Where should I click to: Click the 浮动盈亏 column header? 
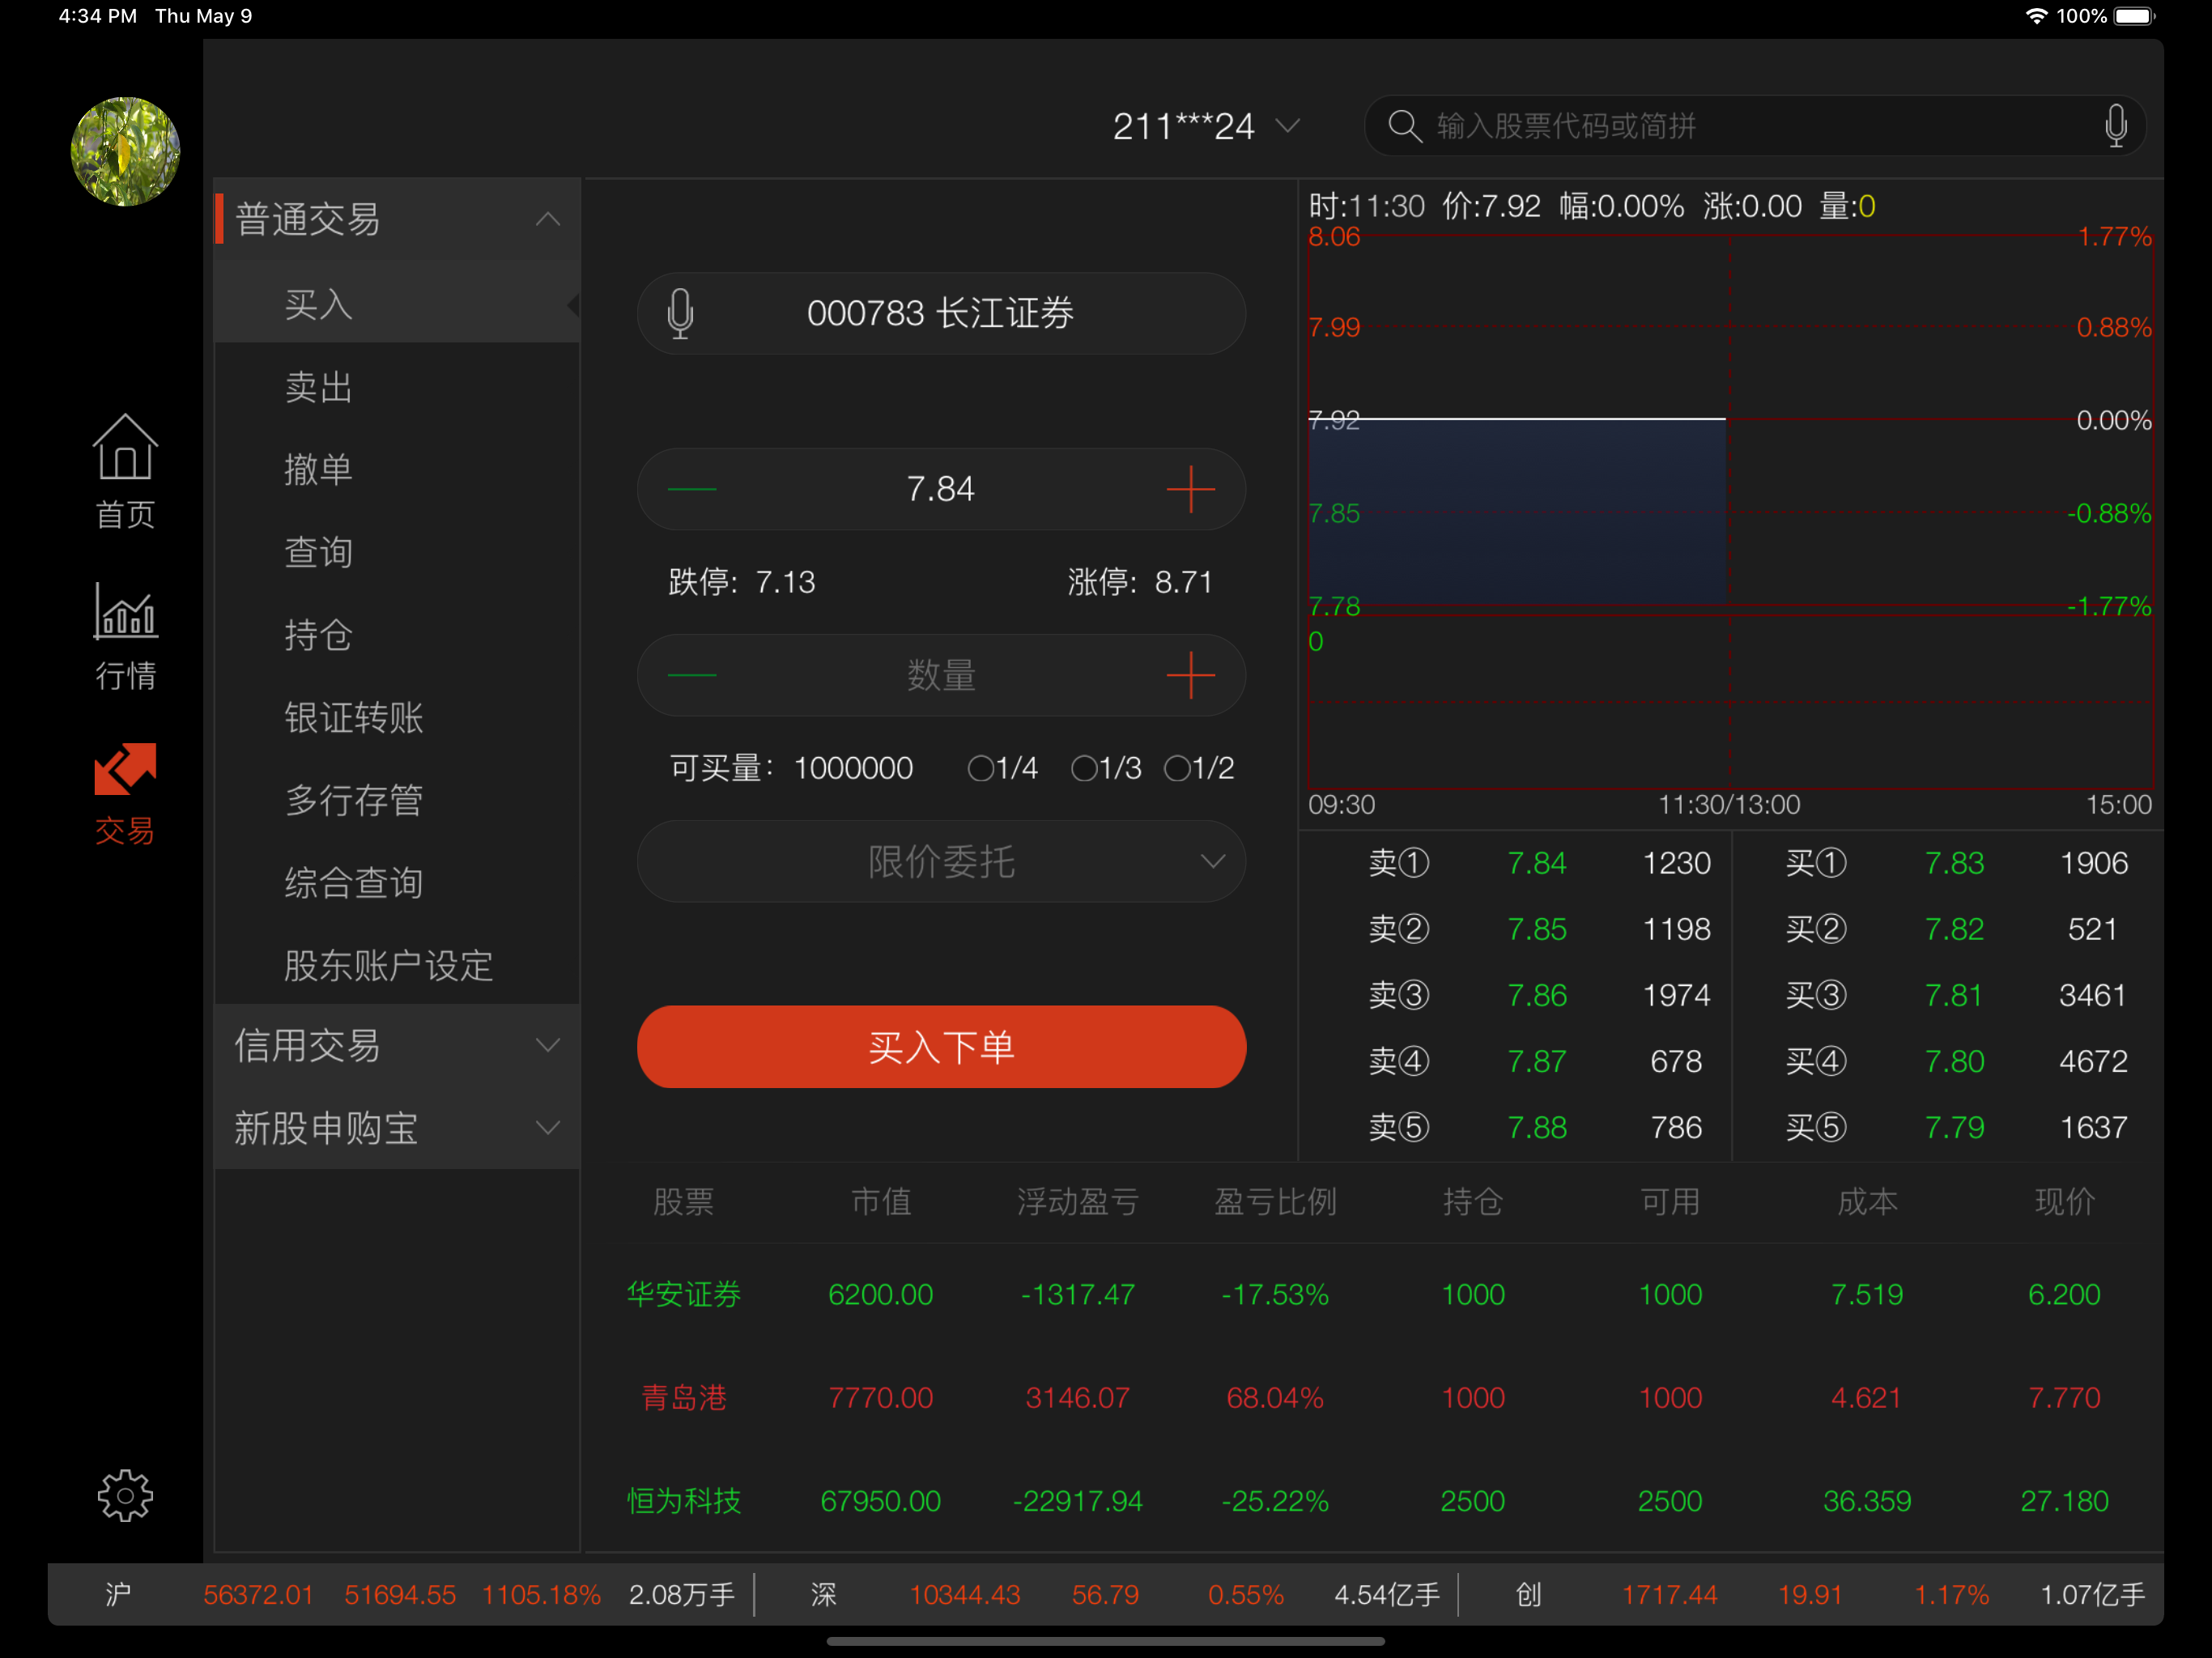(1078, 1201)
